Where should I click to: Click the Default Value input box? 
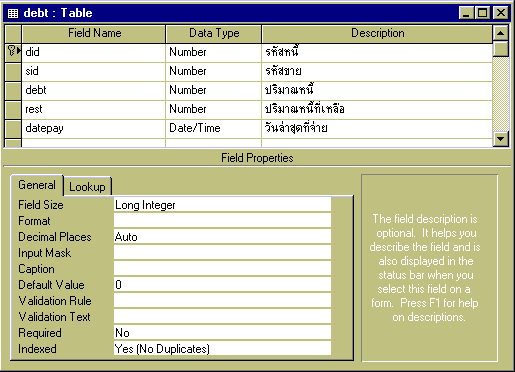[222, 285]
